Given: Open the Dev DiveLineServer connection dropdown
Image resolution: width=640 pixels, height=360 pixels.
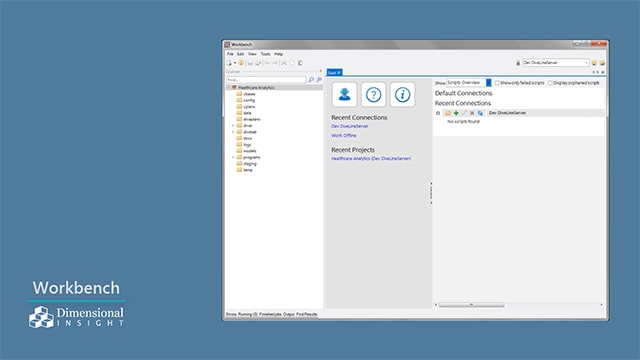Looking at the screenshot, I should pyautogui.click(x=556, y=63).
